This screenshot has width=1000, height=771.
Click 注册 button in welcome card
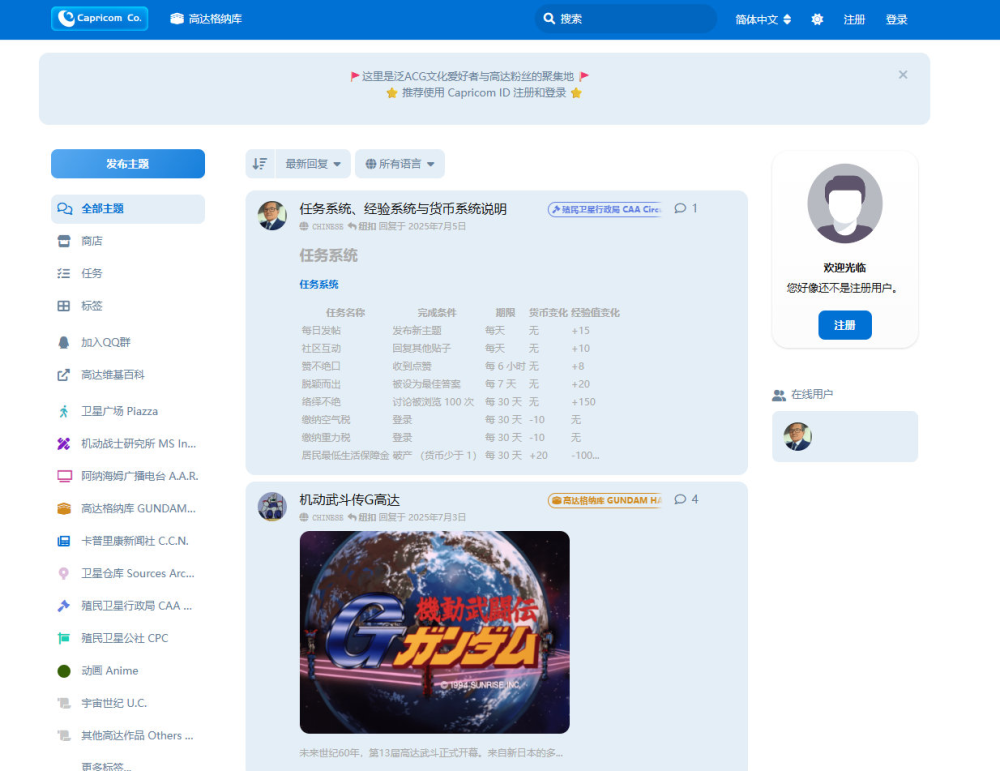[844, 325]
